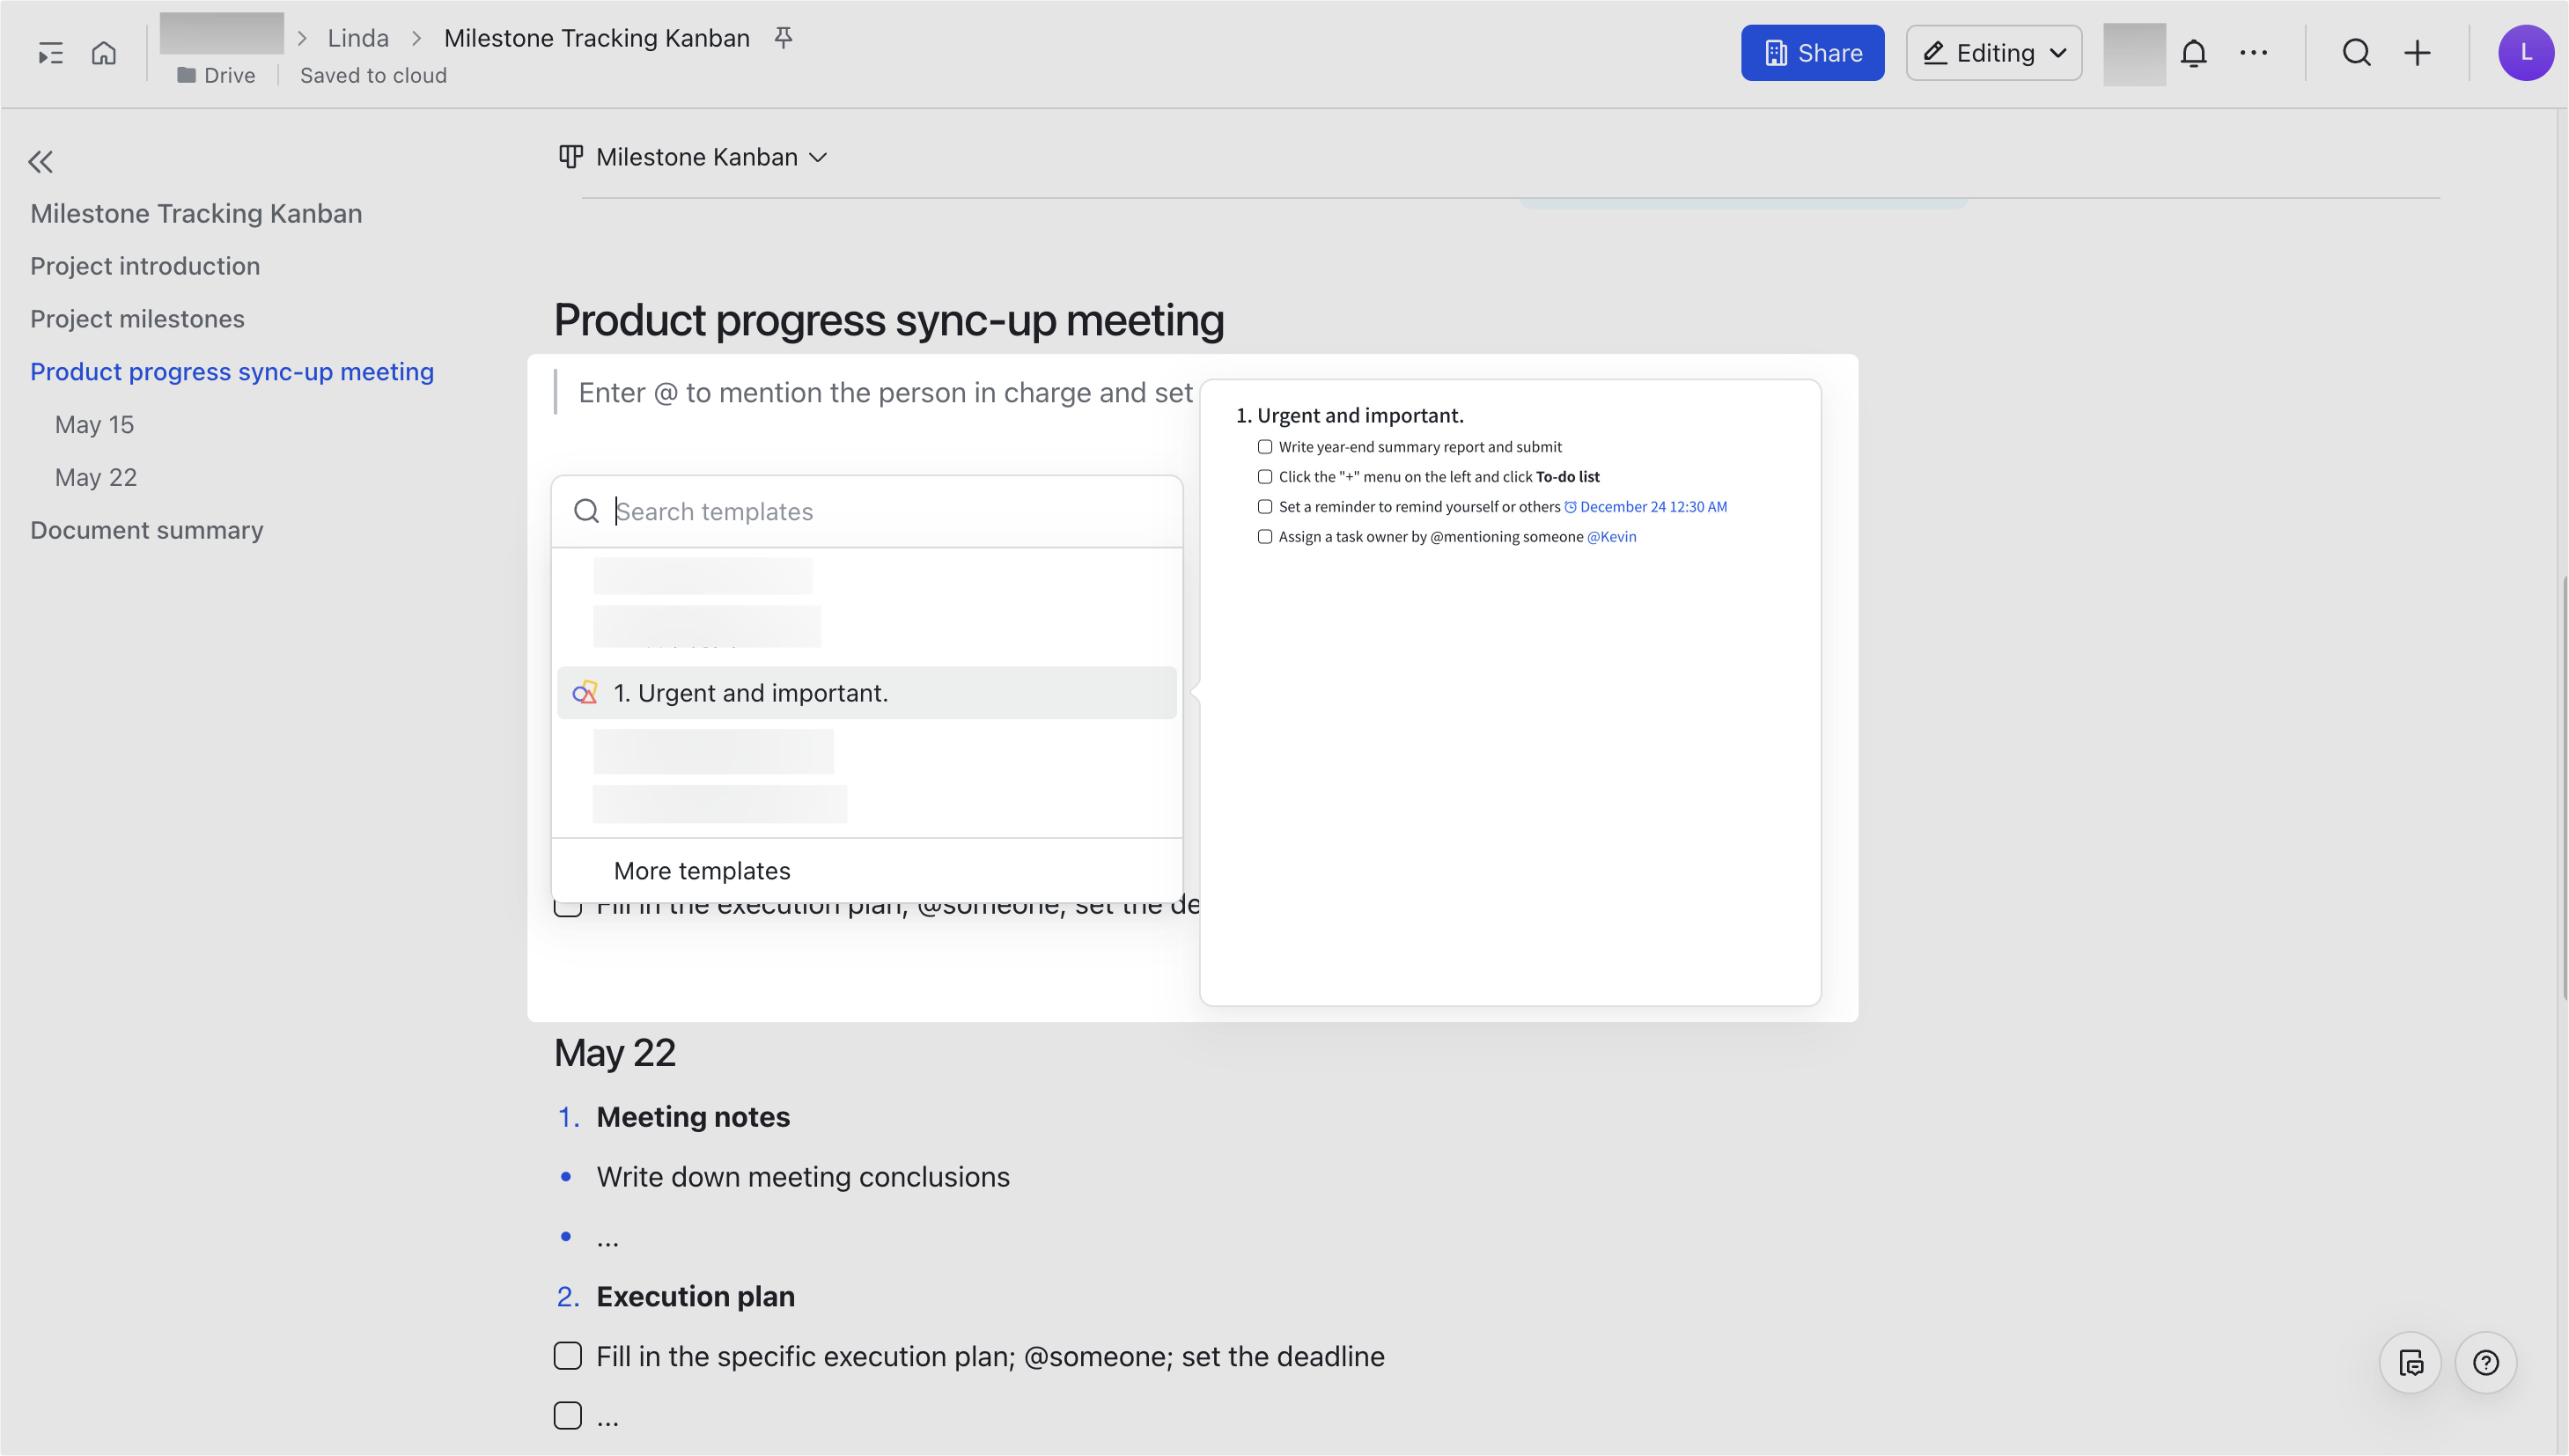Toggle the sidebar navigation icon
The image size is (2569, 1456).
(x=50, y=53)
